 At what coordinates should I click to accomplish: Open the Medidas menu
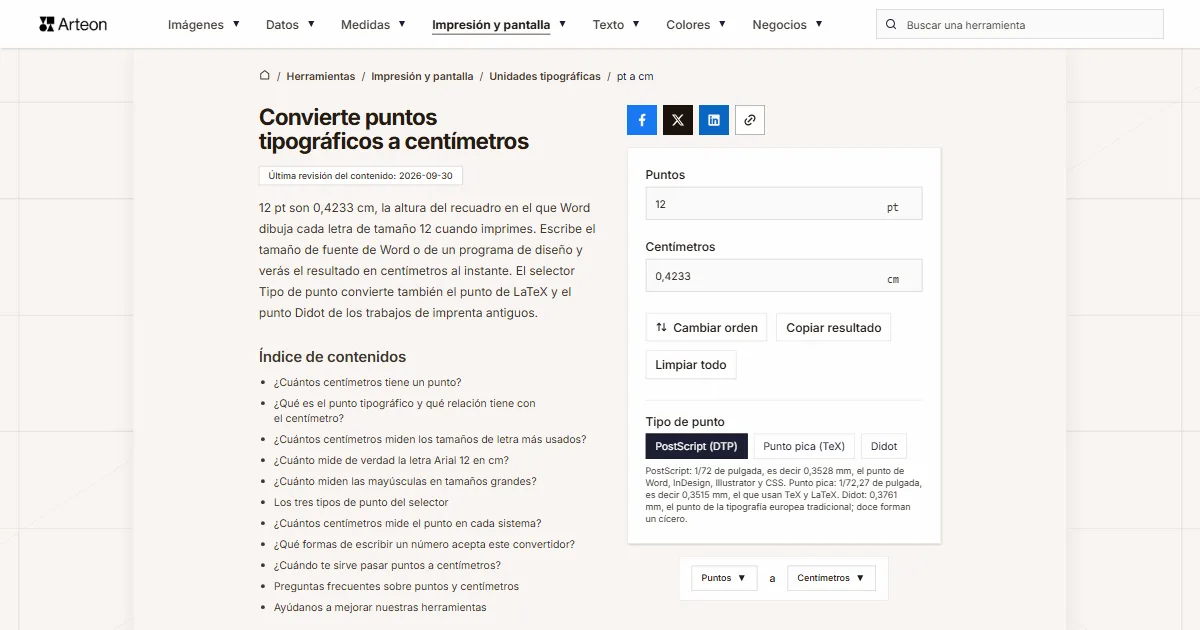click(x=373, y=24)
